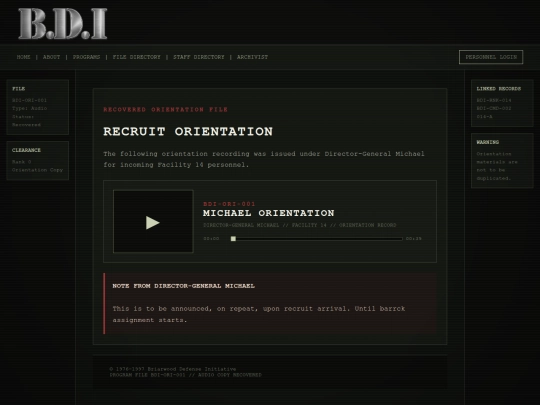Click the 'Type: Audio' file detail
540x405 pixels.
[x=29, y=108]
